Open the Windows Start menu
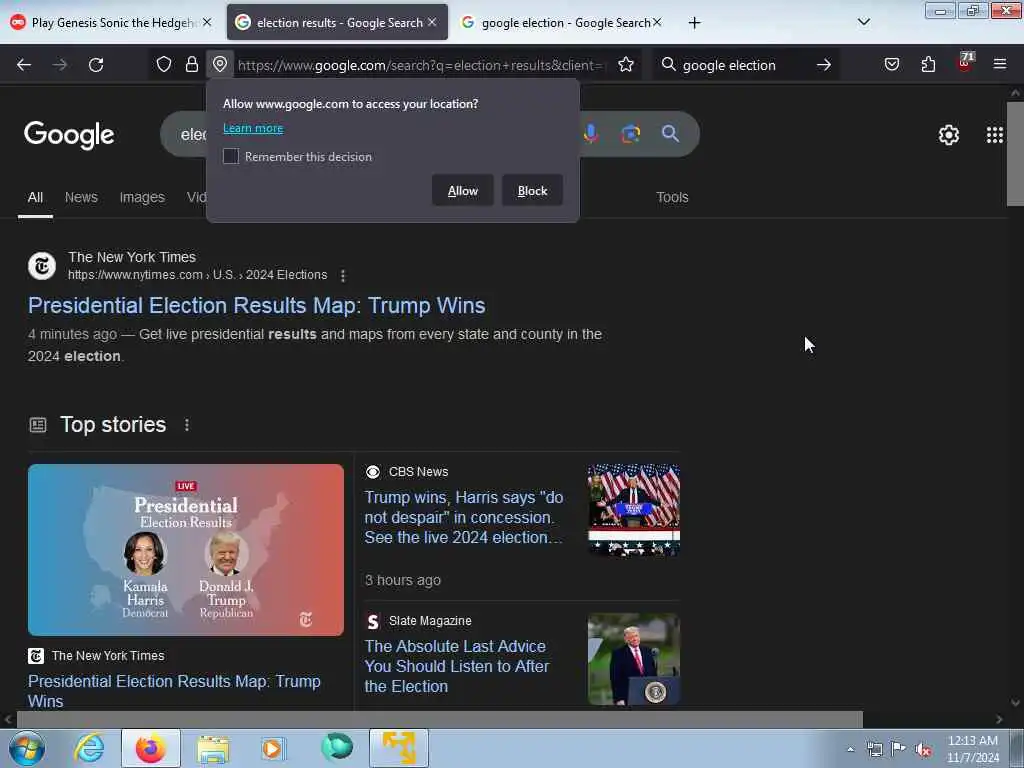This screenshot has height=768, width=1024. click(x=27, y=748)
